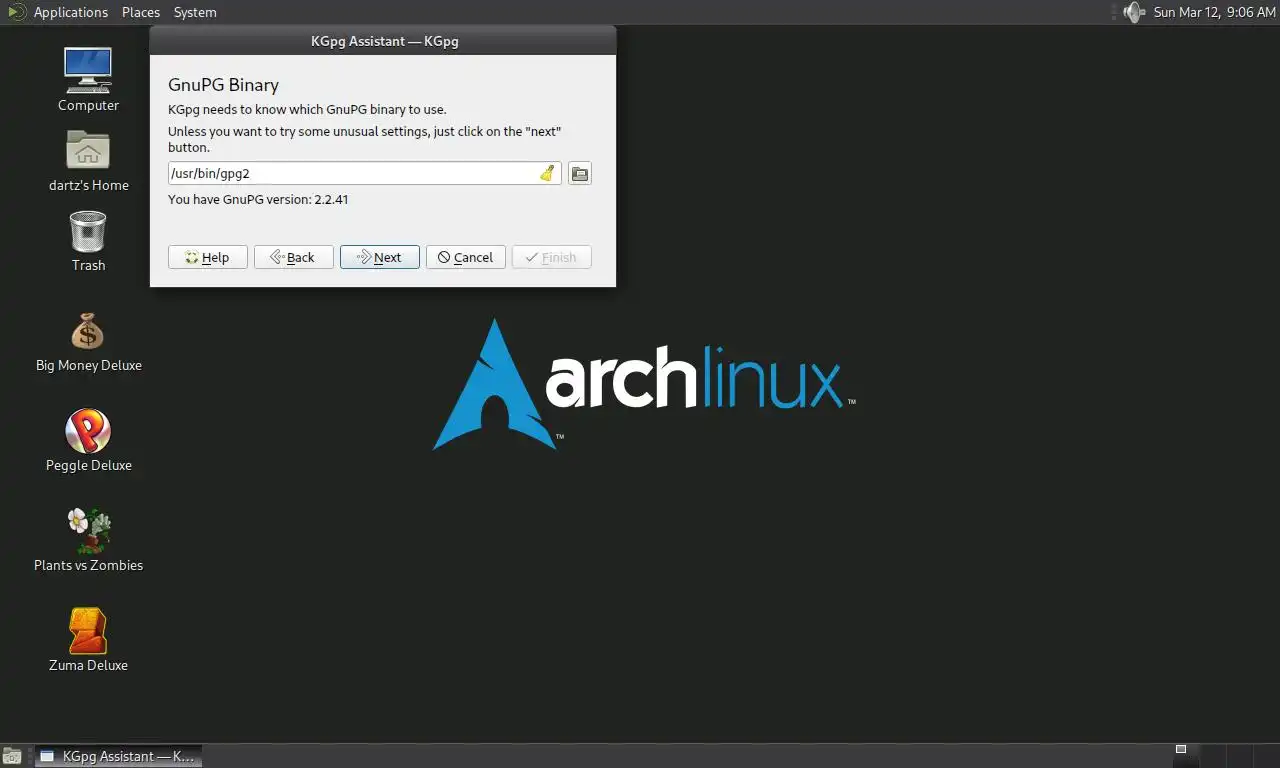Click the workspace switcher in bottom panel
Viewport: 1280px width, 768px height.
coord(1224,756)
